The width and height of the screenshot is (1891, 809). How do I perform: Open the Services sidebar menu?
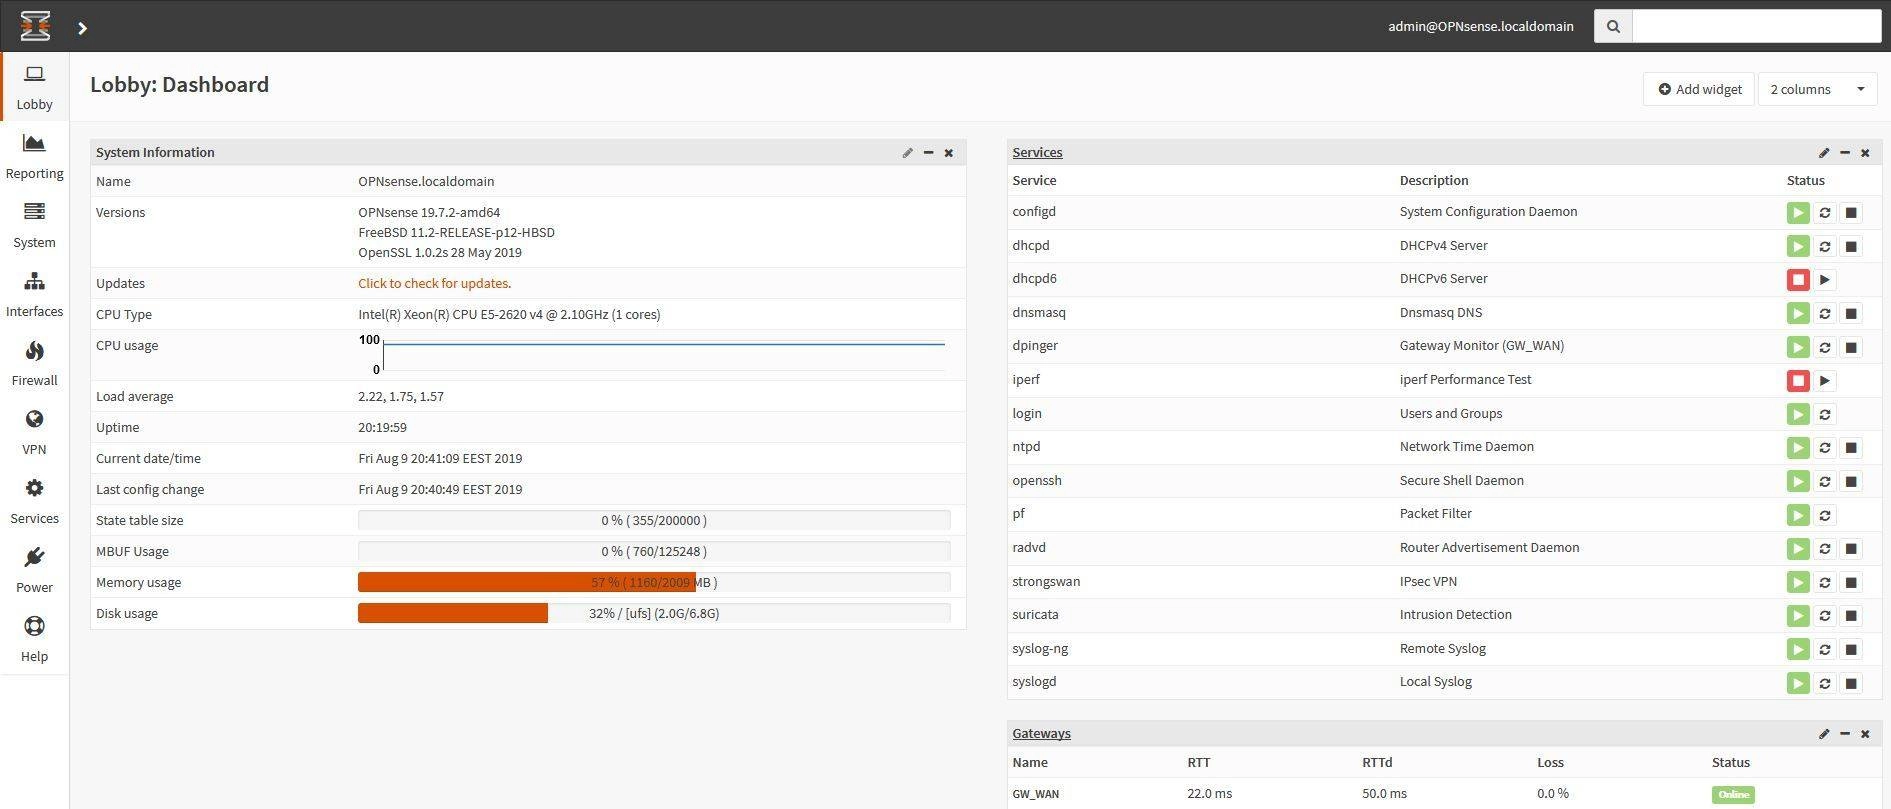pos(34,502)
